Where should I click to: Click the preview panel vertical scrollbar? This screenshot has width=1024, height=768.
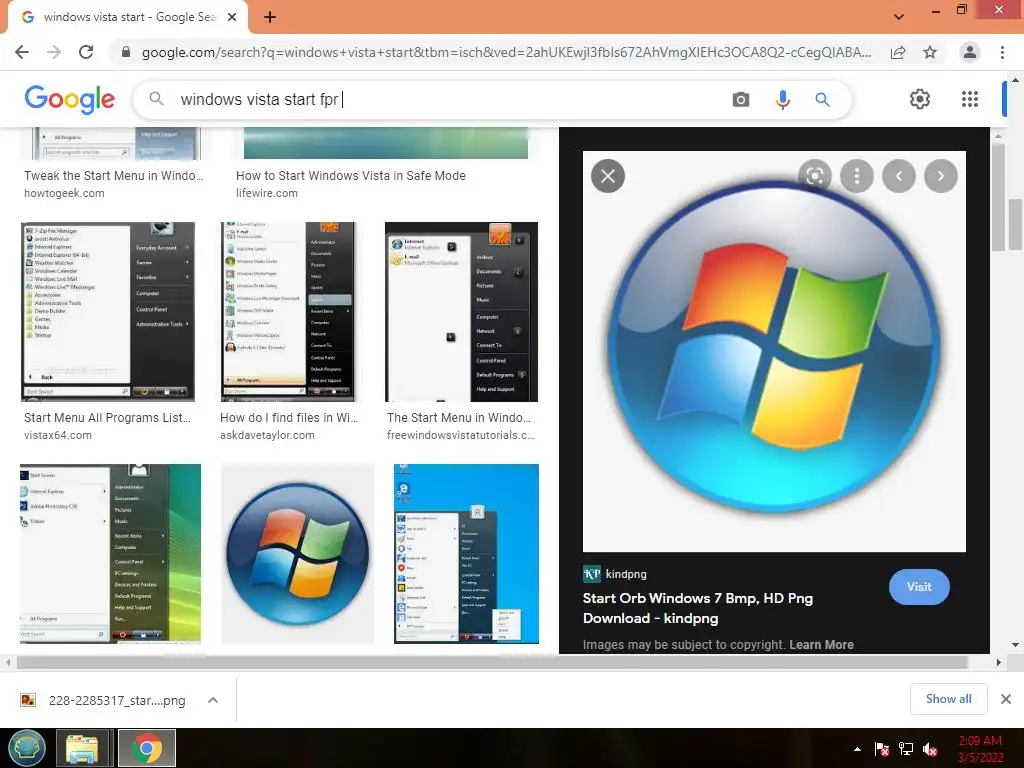click(997, 196)
